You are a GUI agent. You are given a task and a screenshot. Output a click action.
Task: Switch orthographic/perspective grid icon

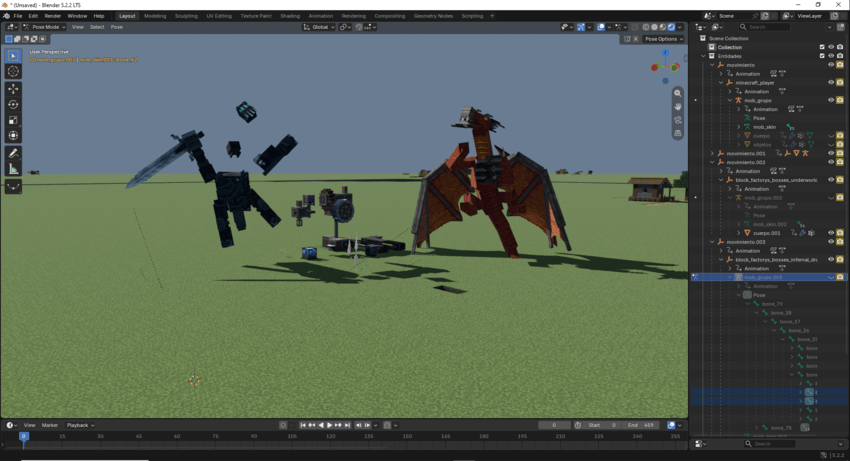pos(678,133)
